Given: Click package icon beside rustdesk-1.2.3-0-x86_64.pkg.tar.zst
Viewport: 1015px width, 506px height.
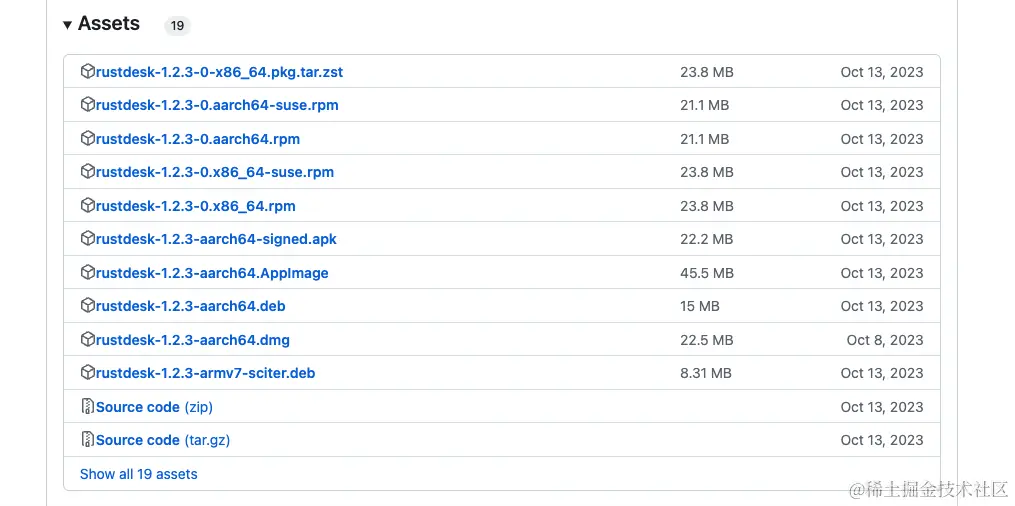Looking at the screenshot, I should tap(88, 72).
